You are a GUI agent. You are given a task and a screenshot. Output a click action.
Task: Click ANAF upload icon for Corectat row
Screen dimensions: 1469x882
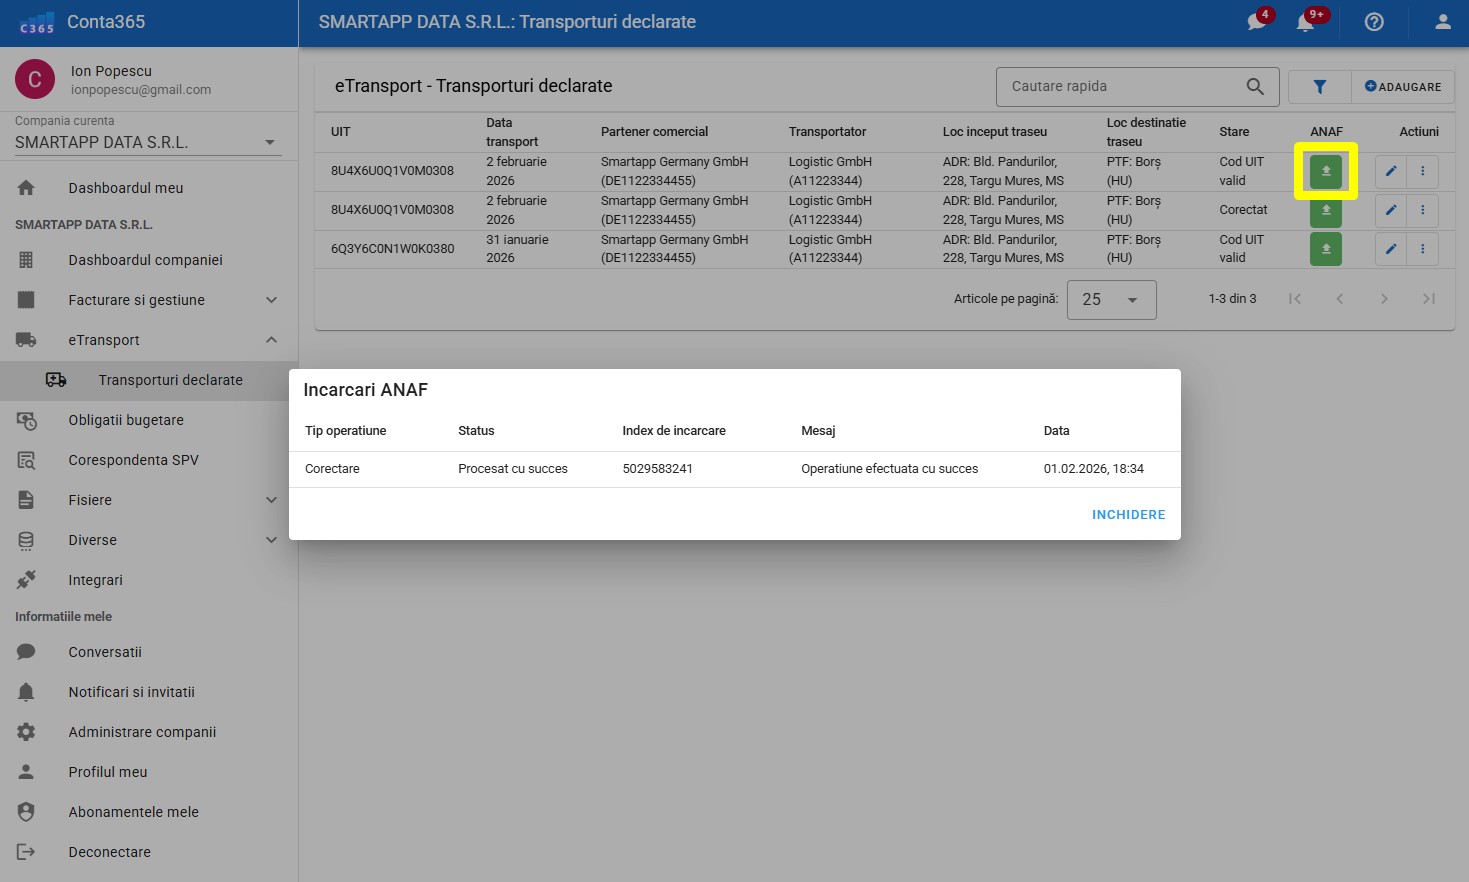point(1325,210)
